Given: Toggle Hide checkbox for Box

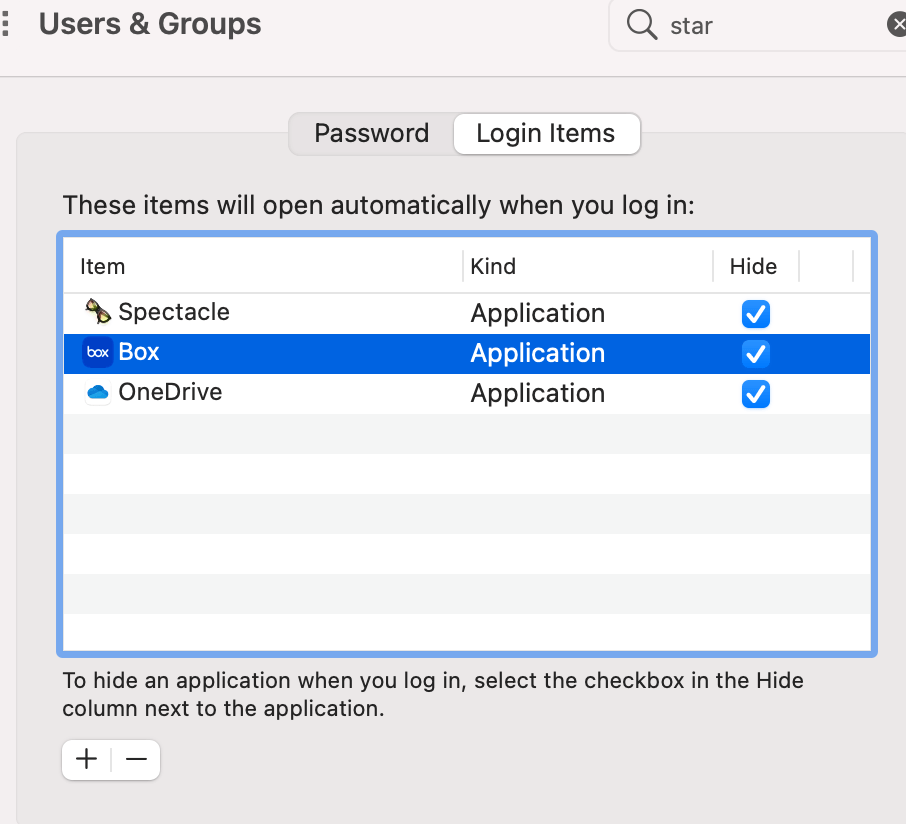Looking at the screenshot, I should [755, 354].
